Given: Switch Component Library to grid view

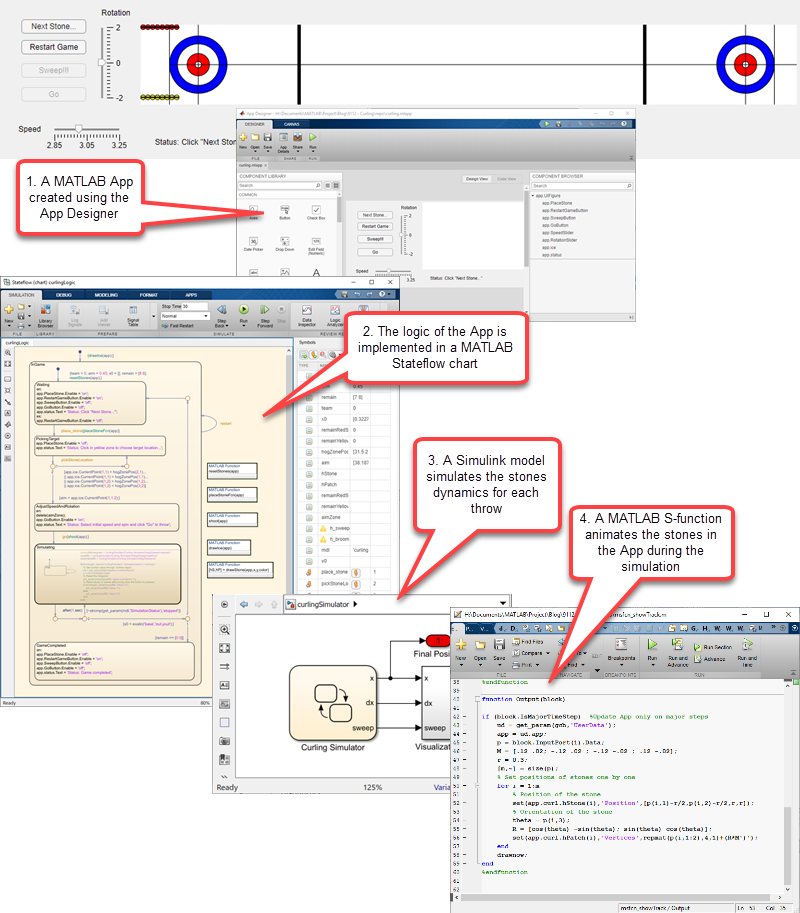Looking at the screenshot, I should [336, 185].
